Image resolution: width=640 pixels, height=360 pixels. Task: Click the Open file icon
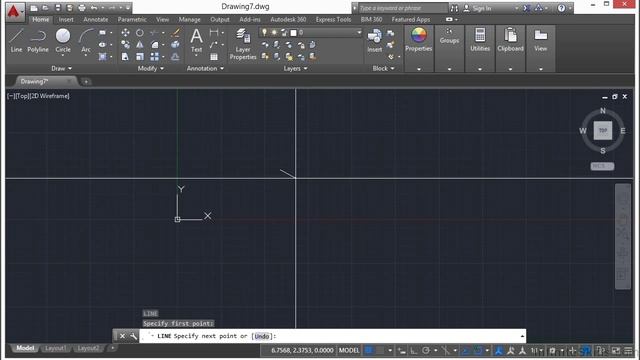45,8
